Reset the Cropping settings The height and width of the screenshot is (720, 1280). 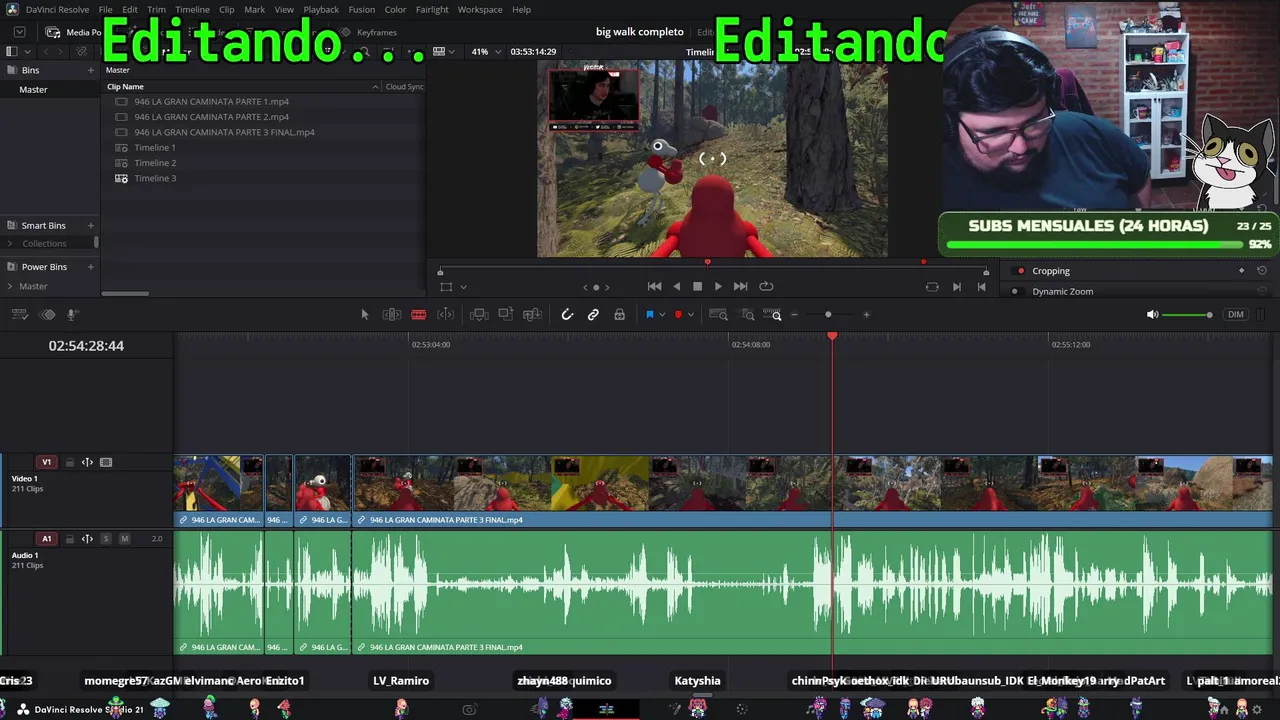1262,271
